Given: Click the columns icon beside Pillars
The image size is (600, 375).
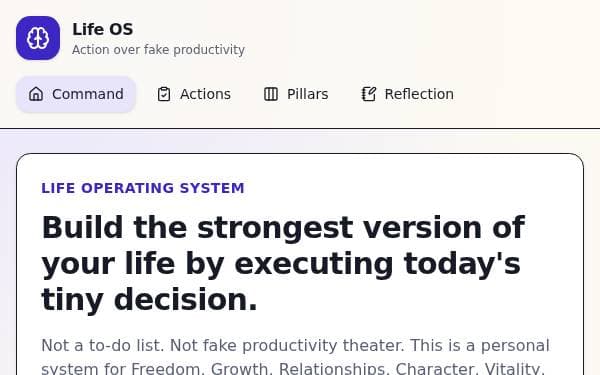Looking at the screenshot, I should point(271,94).
